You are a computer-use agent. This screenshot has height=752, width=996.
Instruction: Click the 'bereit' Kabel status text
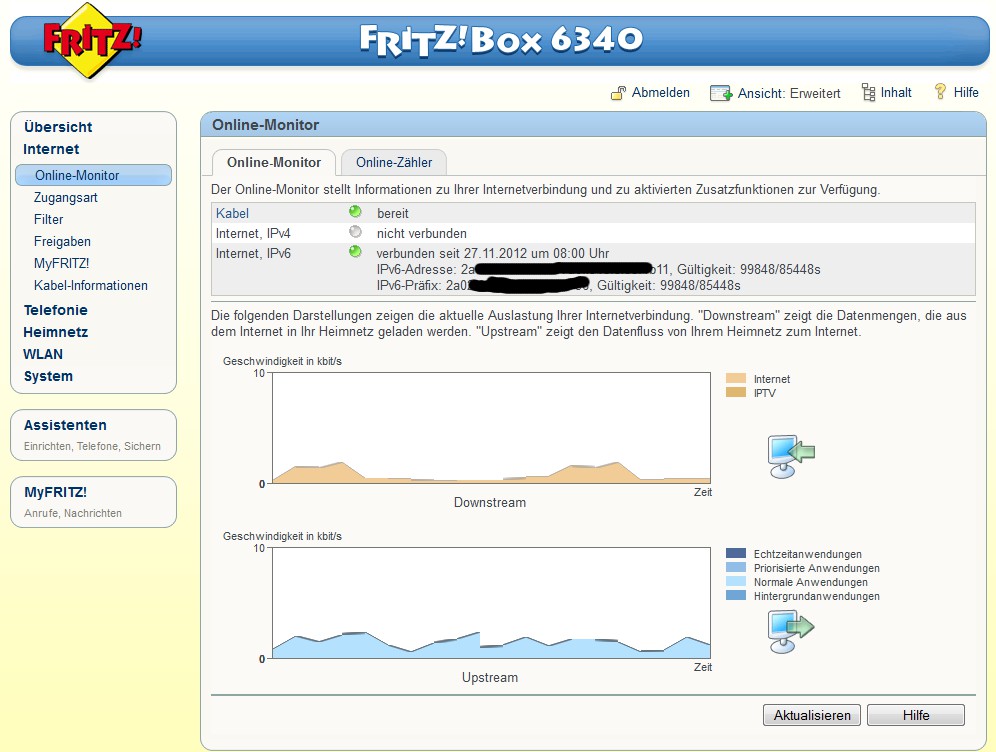click(393, 213)
